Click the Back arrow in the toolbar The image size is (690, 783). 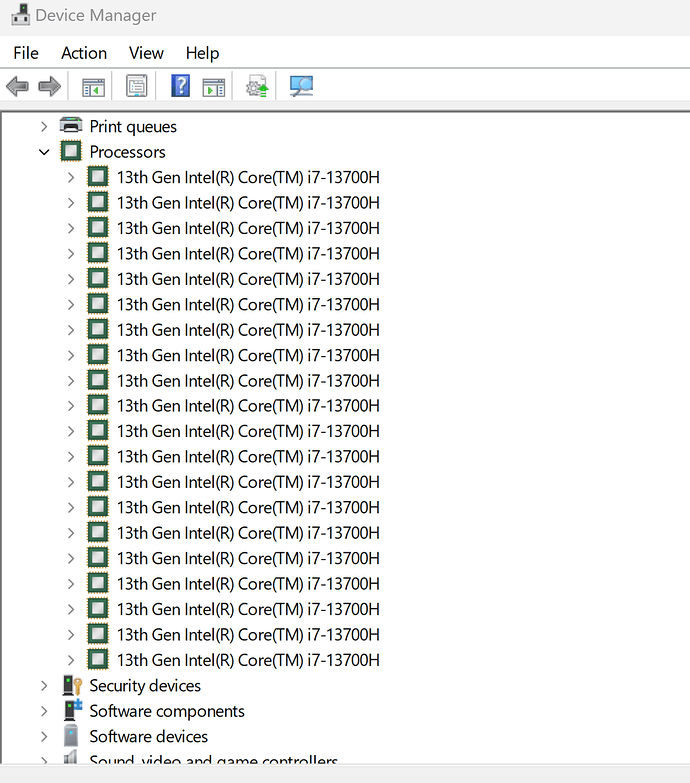click(17, 87)
